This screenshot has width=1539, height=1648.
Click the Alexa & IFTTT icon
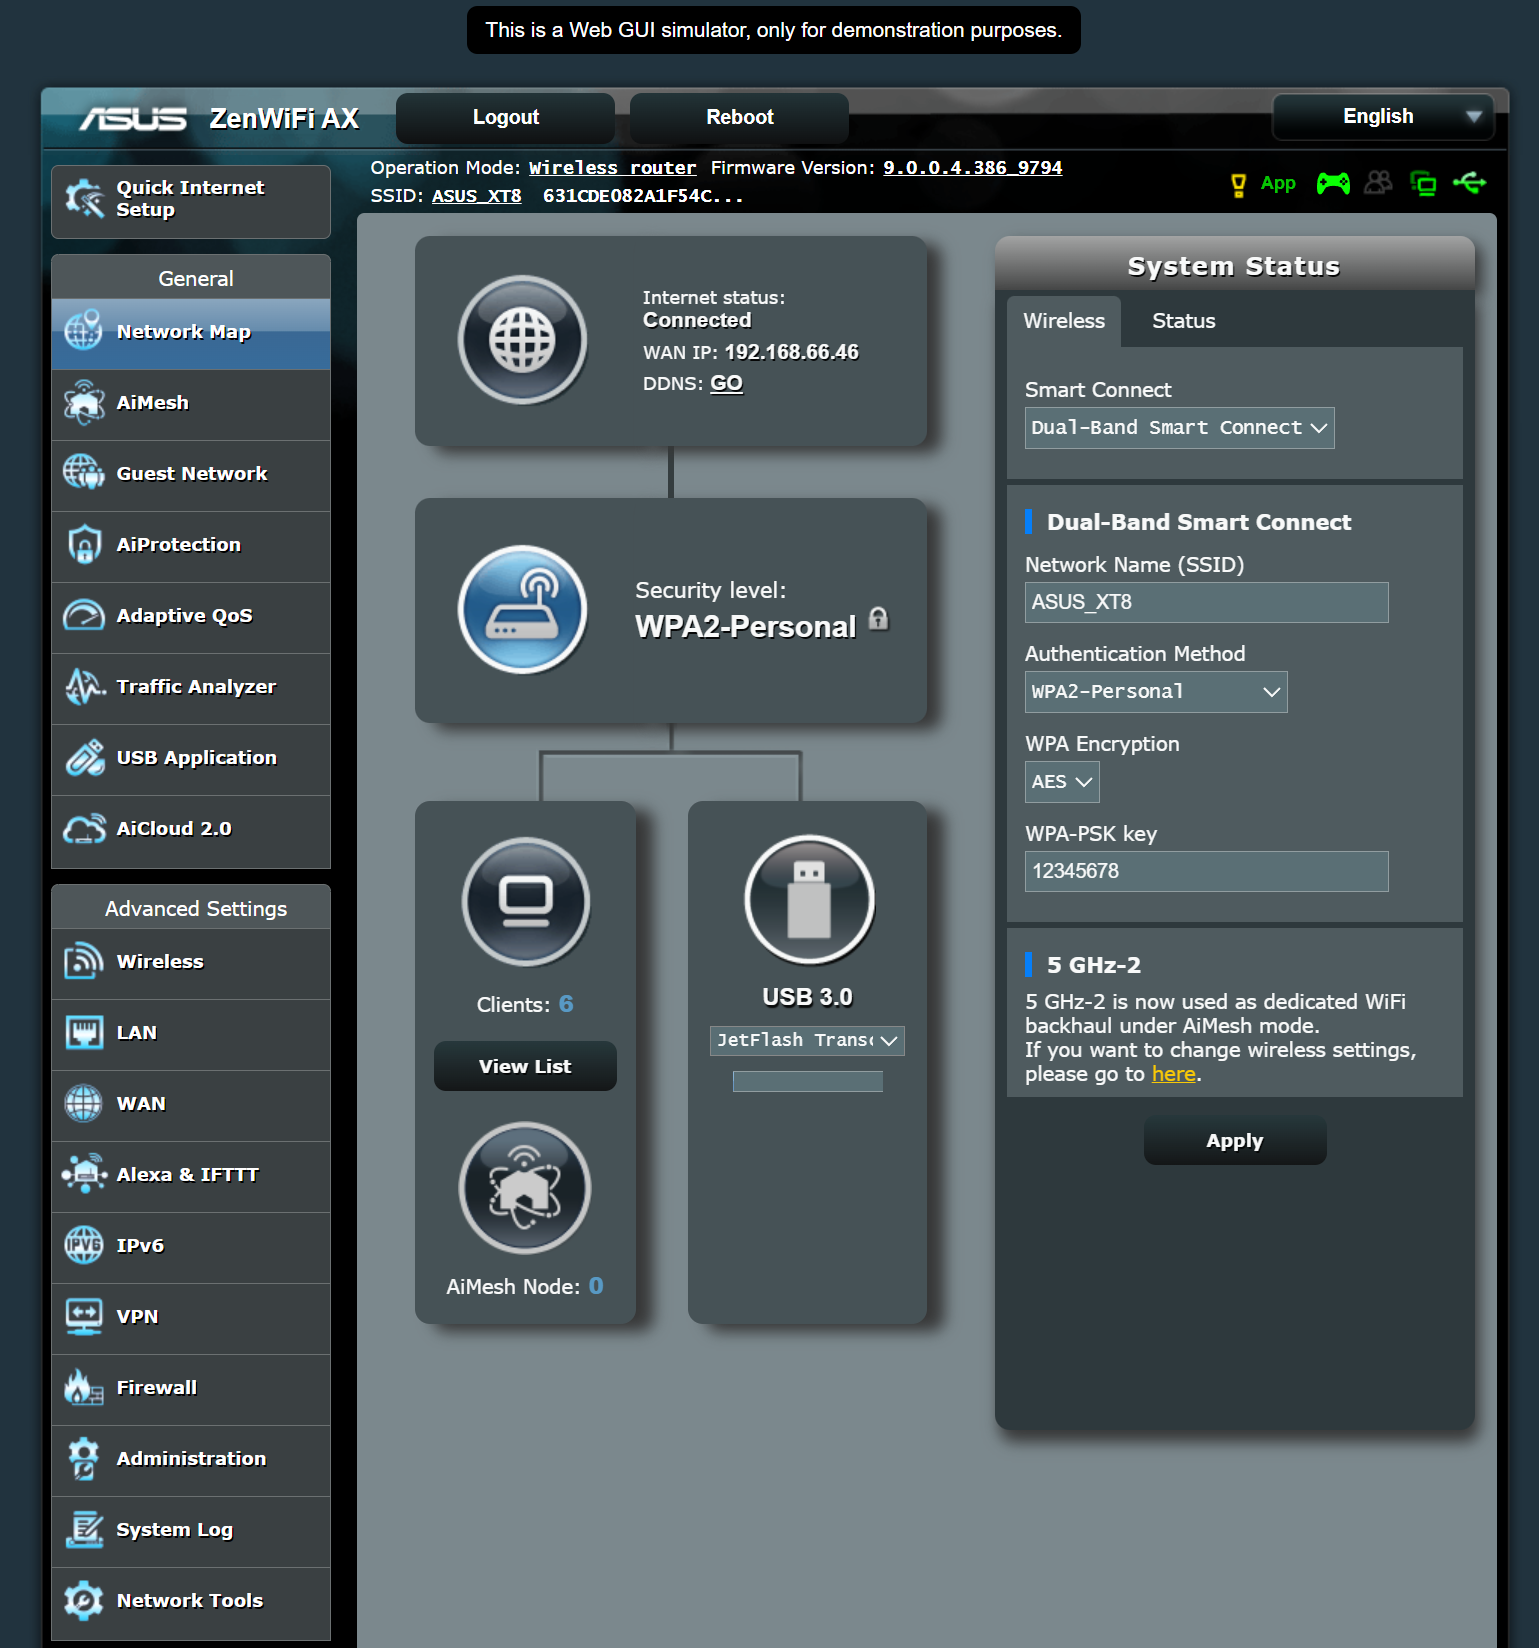point(84,1174)
